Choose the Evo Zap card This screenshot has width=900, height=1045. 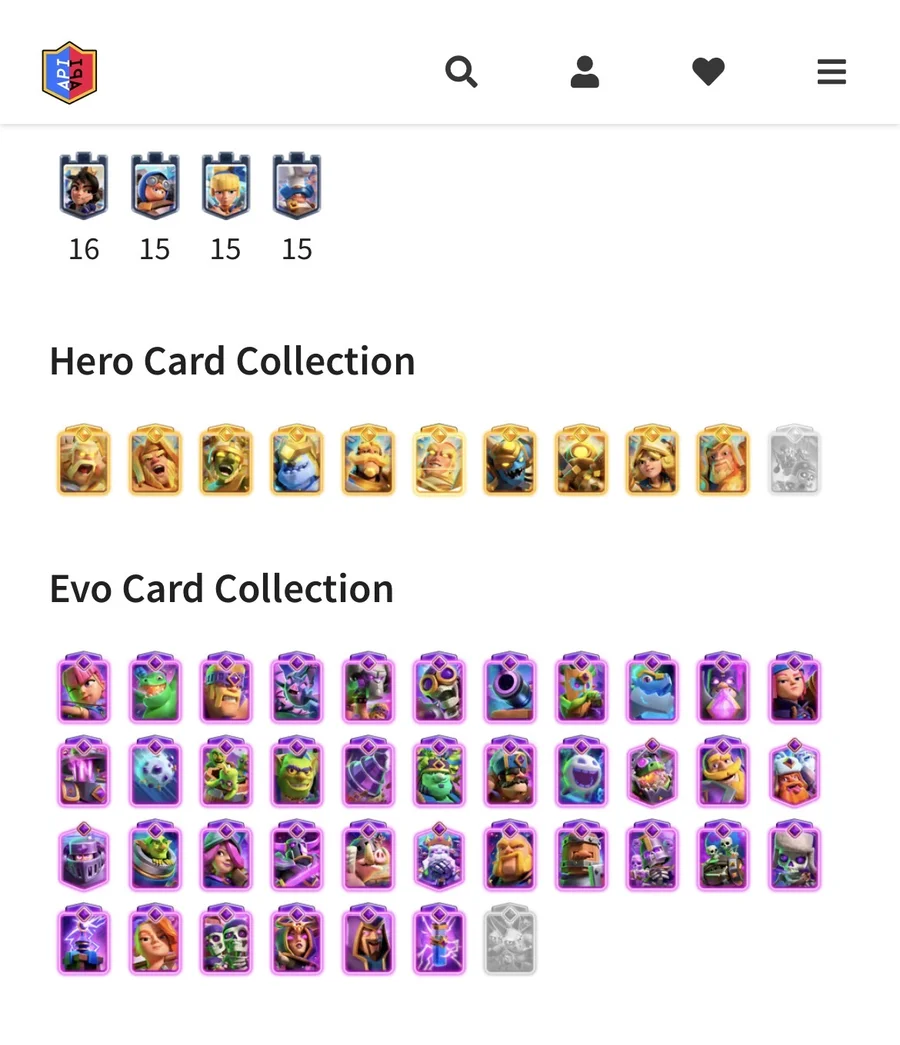point(439,940)
